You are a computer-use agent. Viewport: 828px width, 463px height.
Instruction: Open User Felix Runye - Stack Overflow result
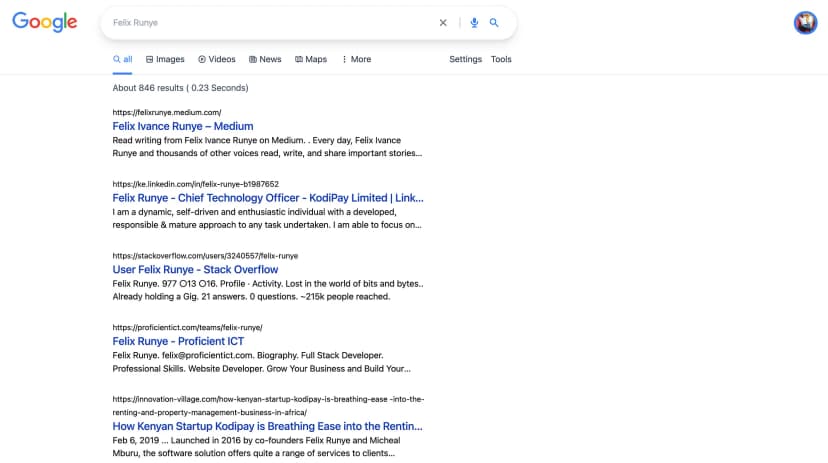click(195, 269)
